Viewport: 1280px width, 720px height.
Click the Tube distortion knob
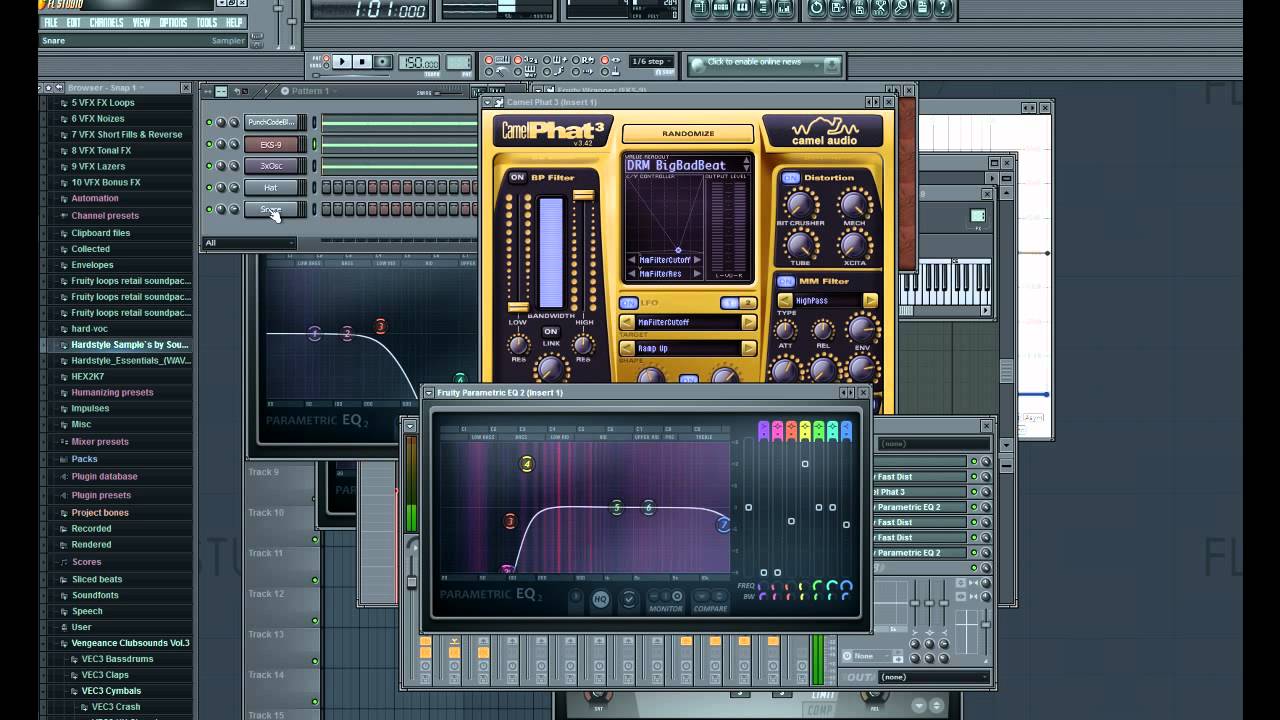tap(800, 244)
